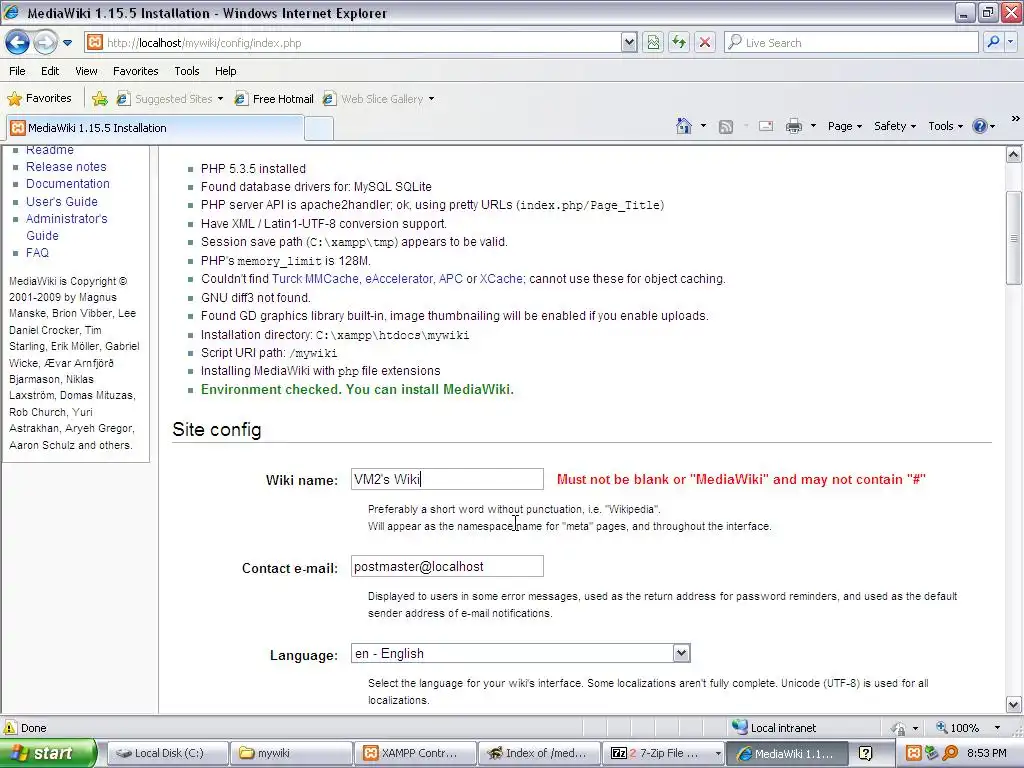Image resolution: width=1024 pixels, height=768 pixels.
Task: Click the Compatibility View icon
Action: pyautogui.click(x=653, y=42)
